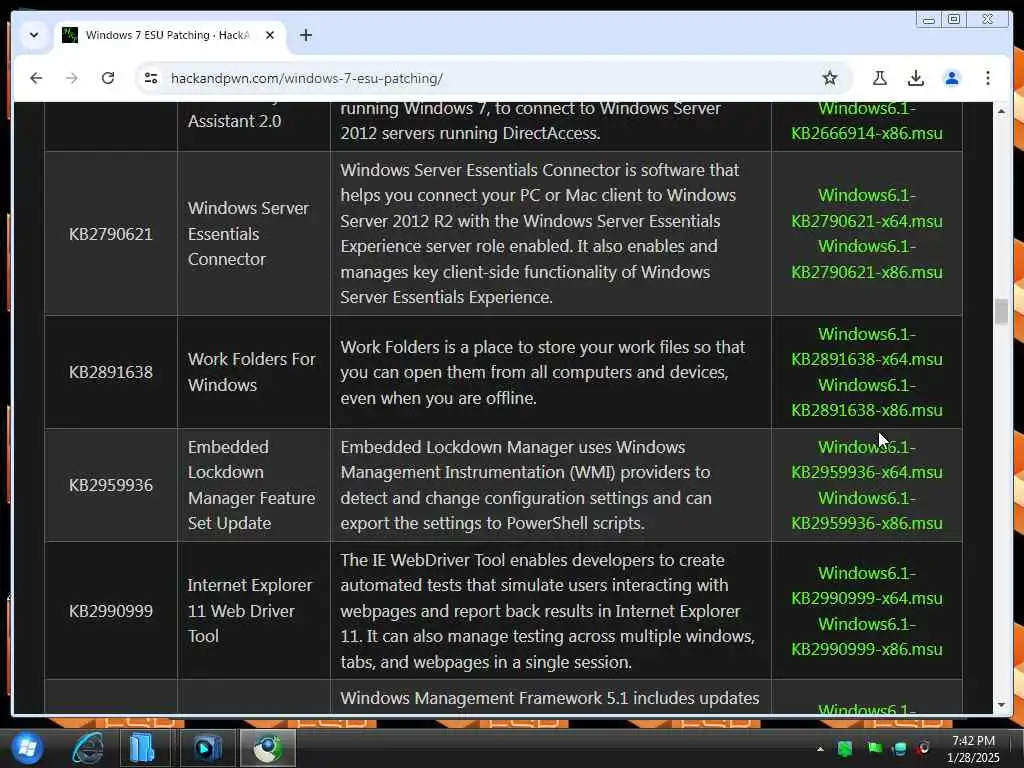Open Windows Media Player from taskbar
Viewport: 1024px width, 768px height.
tap(206, 748)
